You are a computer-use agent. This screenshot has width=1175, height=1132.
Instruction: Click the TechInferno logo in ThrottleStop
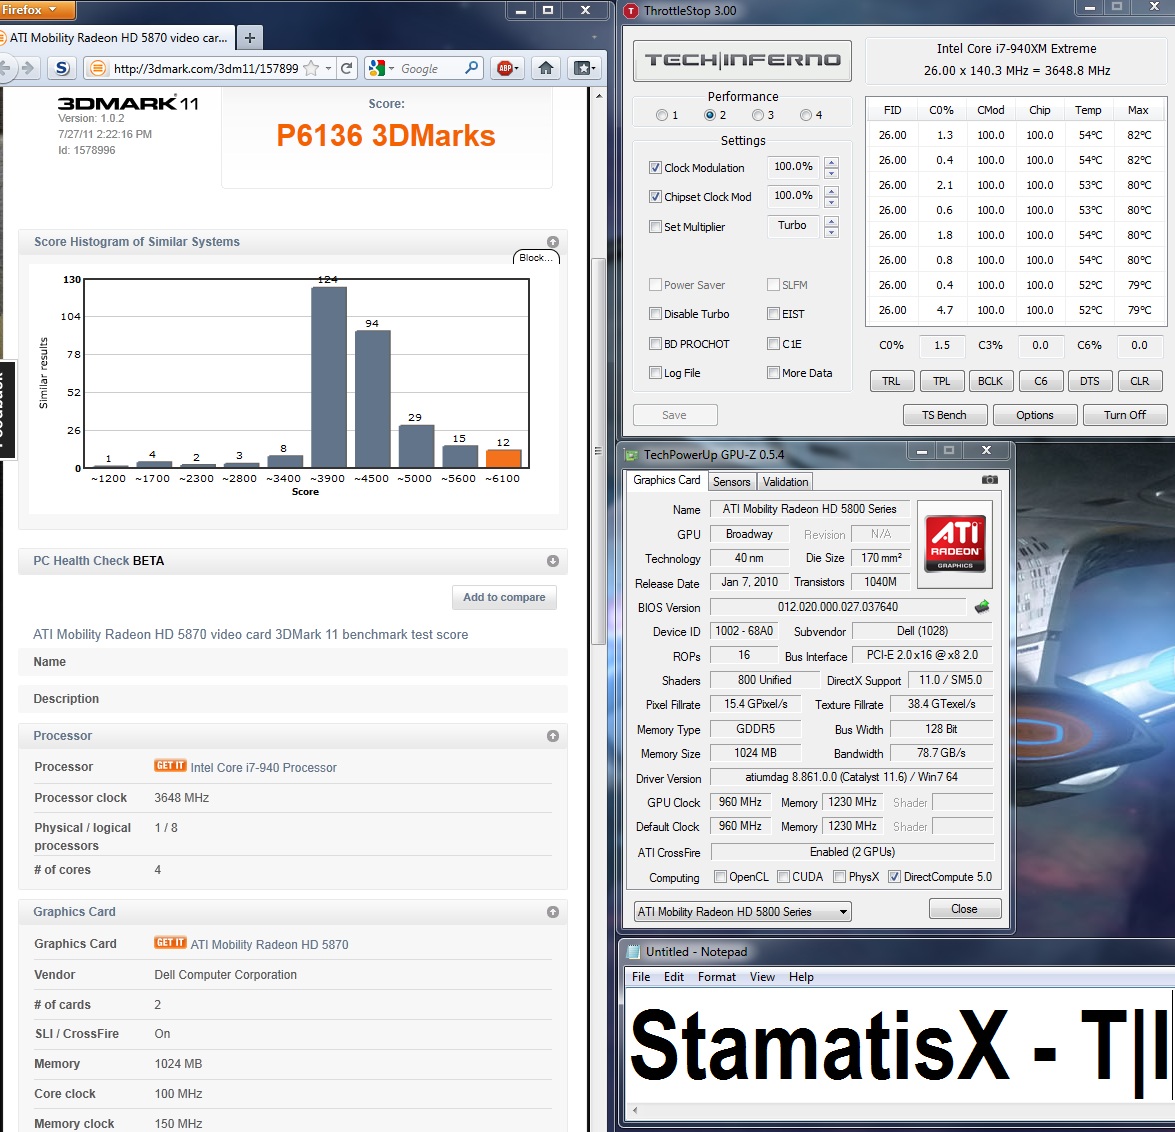(x=742, y=60)
